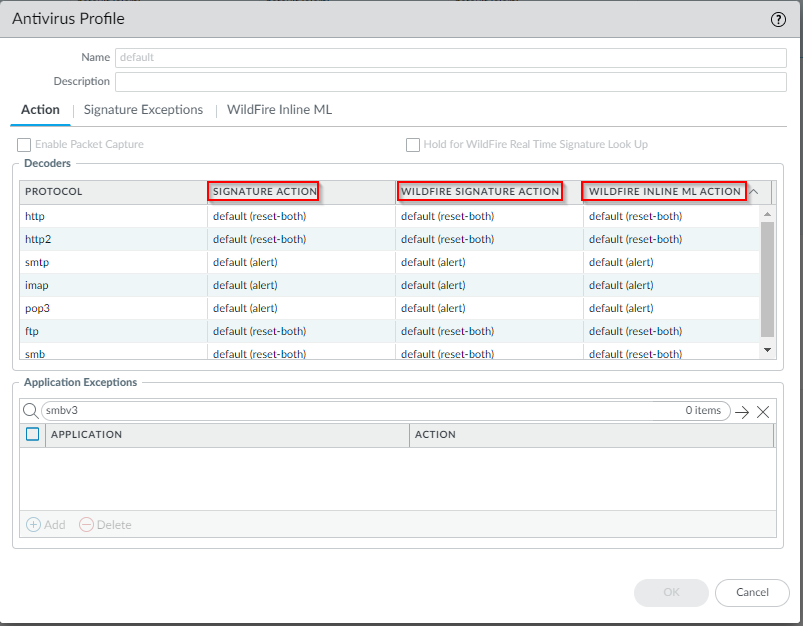Click the Add plus icon button
Viewport: 803px width, 626px height.
[x=33, y=525]
